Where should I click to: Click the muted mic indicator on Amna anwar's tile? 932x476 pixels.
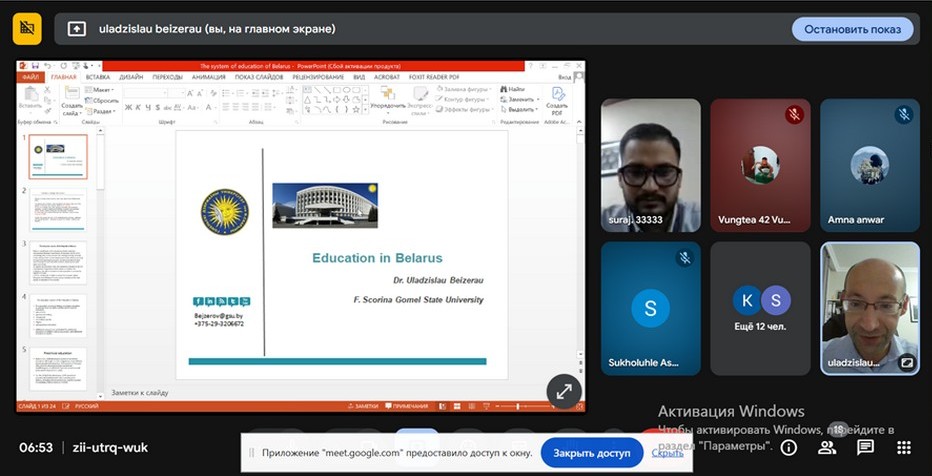click(x=903, y=115)
